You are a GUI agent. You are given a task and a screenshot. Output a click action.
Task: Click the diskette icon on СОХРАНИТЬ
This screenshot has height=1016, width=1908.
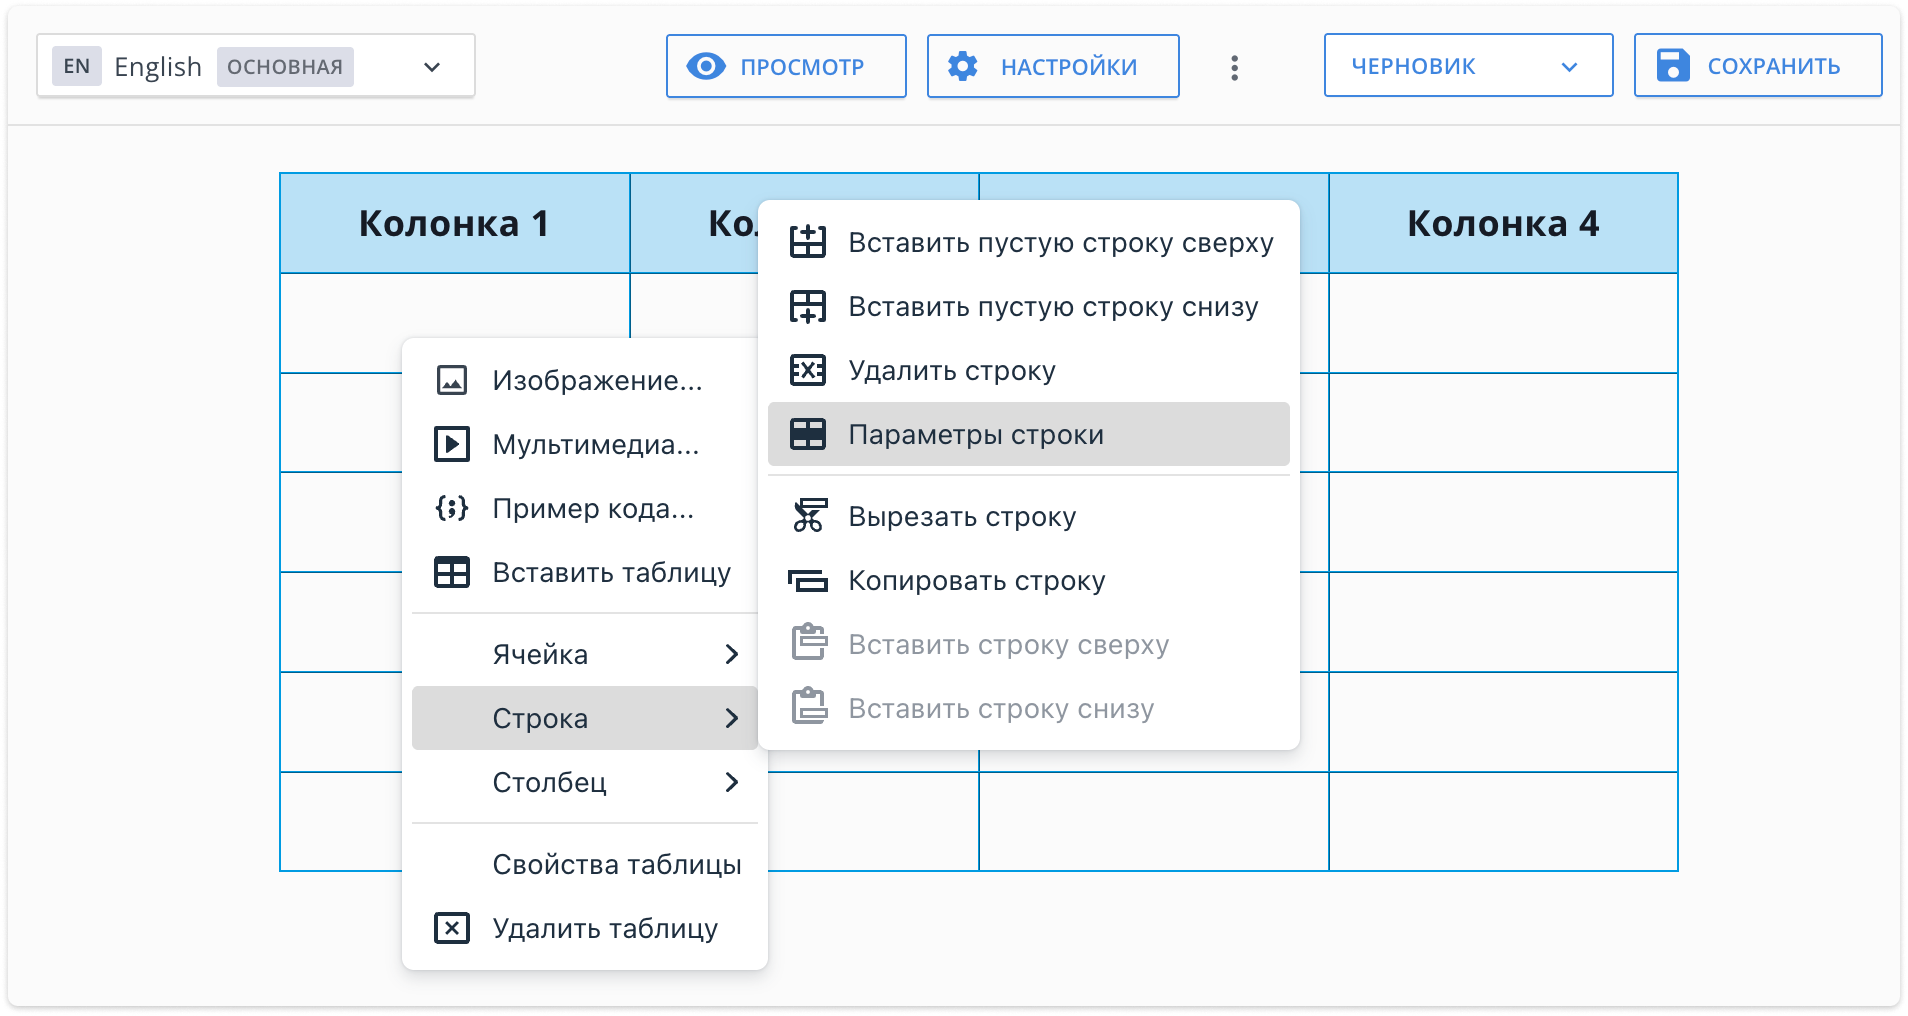tap(1674, 66)
